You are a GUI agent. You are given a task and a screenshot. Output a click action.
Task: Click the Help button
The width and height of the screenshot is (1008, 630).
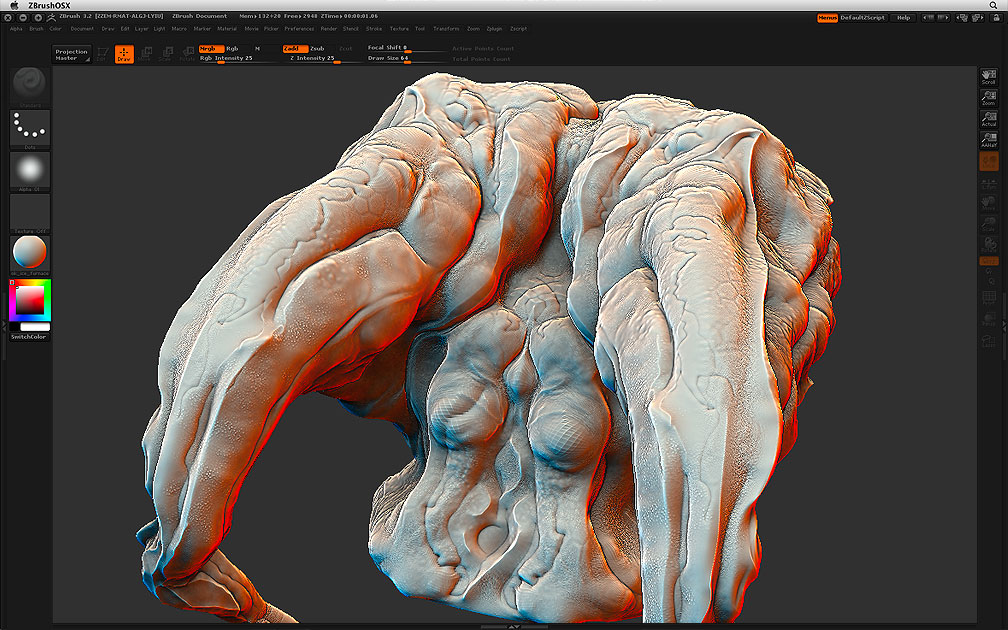[x=903, y=18]
